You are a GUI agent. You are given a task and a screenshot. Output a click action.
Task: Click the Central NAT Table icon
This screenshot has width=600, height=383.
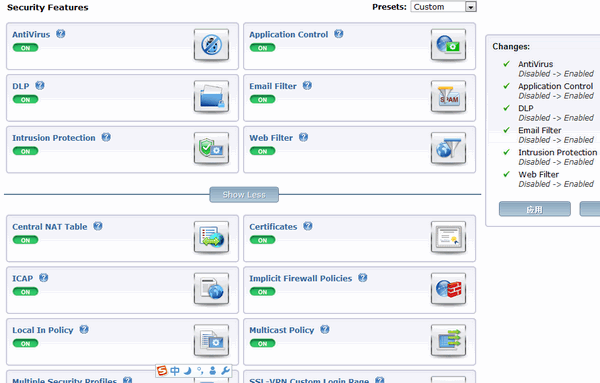(211, 237)
